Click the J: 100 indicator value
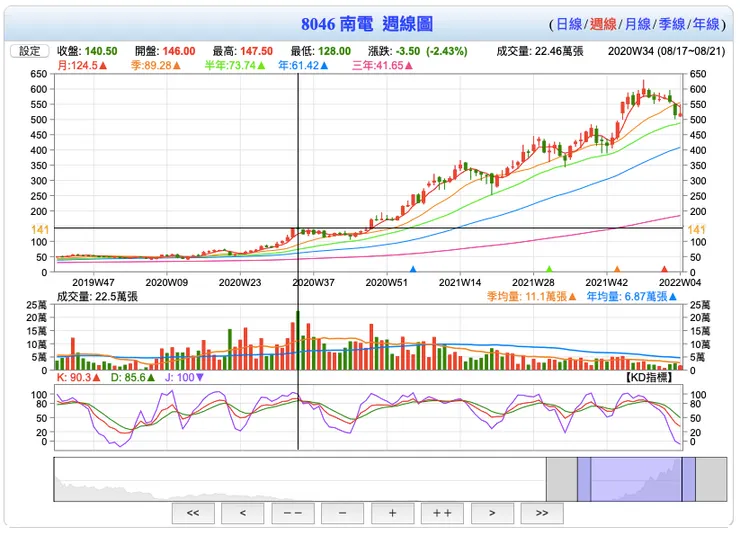The height and width of the screenshot is (536, 740). [184, 377]
